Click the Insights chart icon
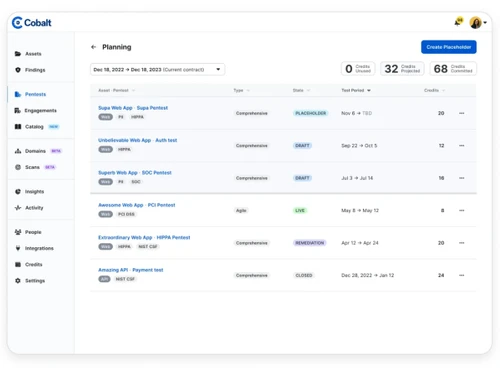This screenshot has height=375, width=500. tap(18, 191)
